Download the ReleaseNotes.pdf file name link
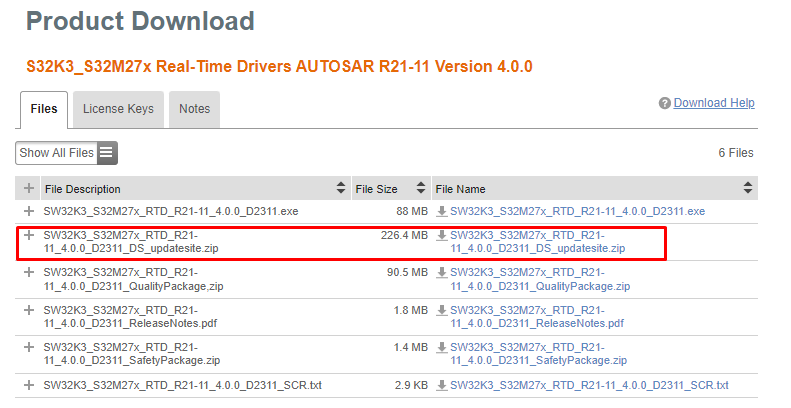This screenshot has width=791, height=408. click(x=537, y=317)
